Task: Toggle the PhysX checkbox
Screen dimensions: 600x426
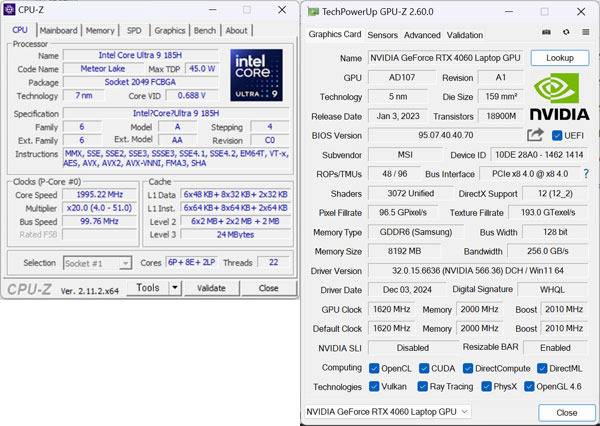Action: 486,386
